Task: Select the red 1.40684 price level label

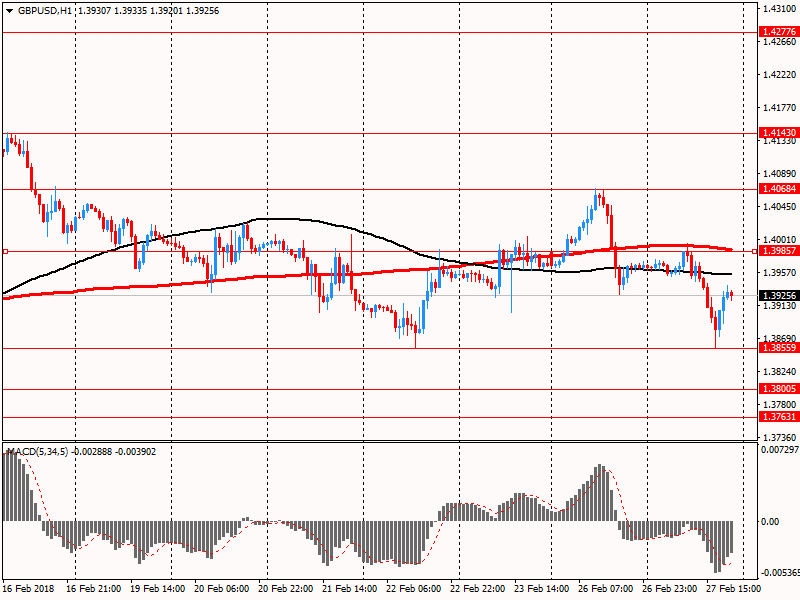Action: coord(779,189)
